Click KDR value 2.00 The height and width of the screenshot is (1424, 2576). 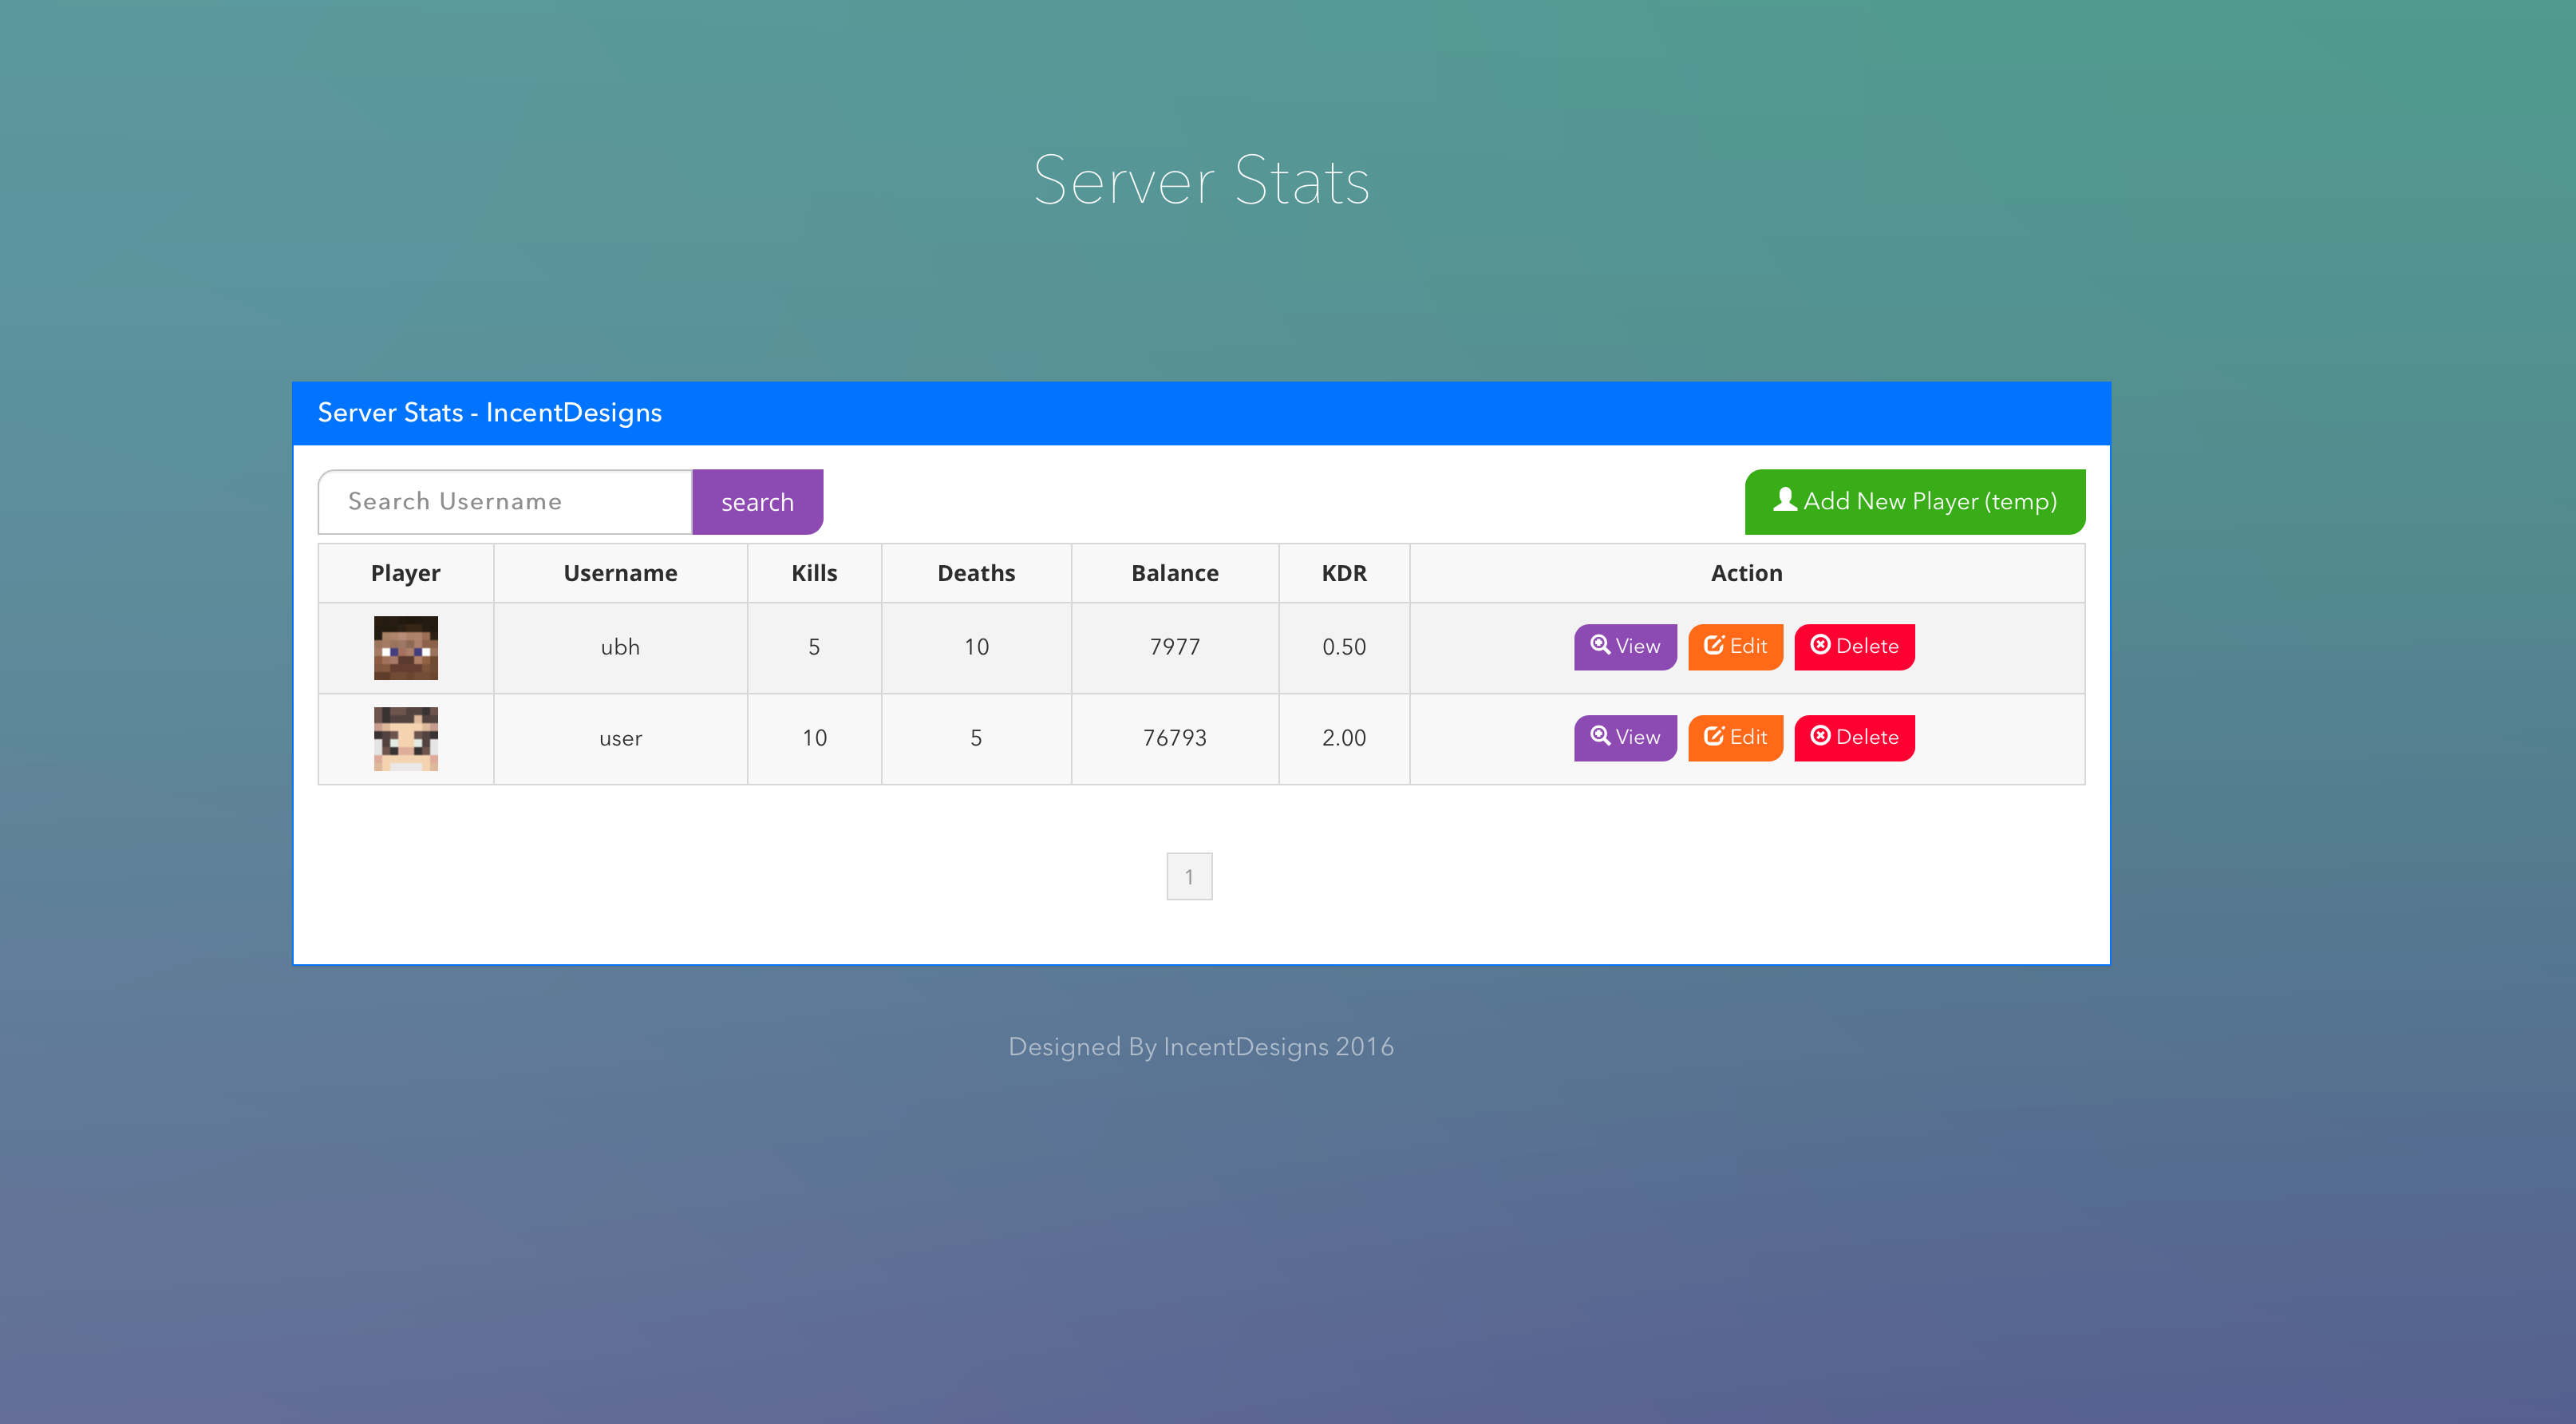1344,738
